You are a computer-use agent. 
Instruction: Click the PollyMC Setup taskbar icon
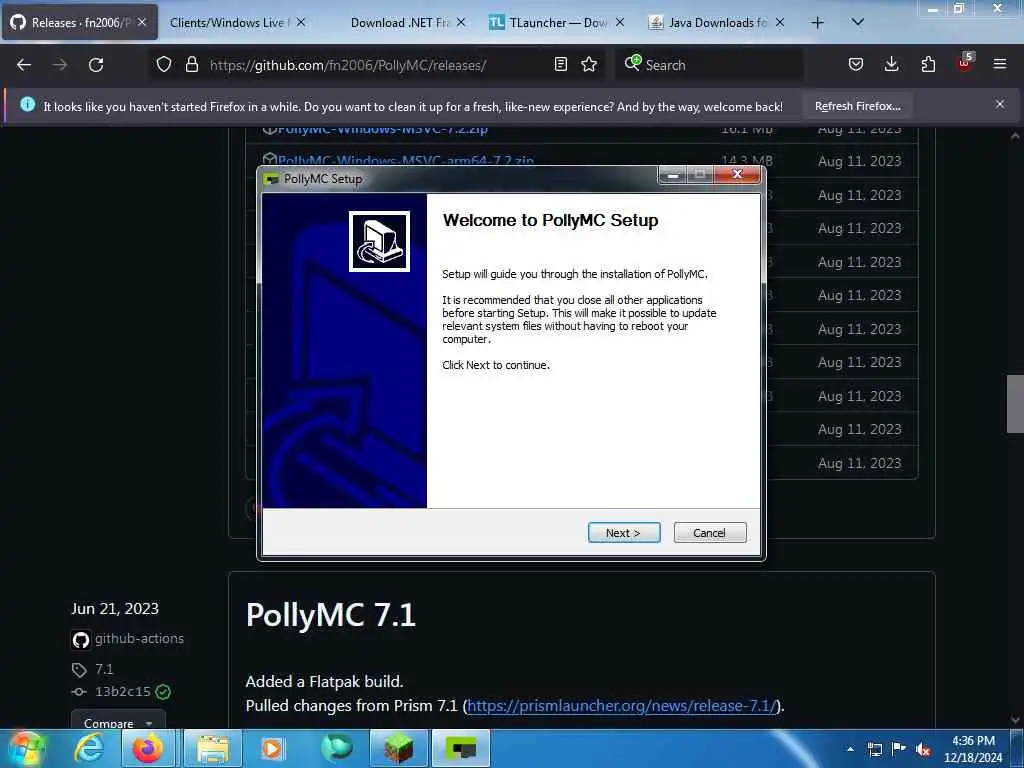coord(461,748)
